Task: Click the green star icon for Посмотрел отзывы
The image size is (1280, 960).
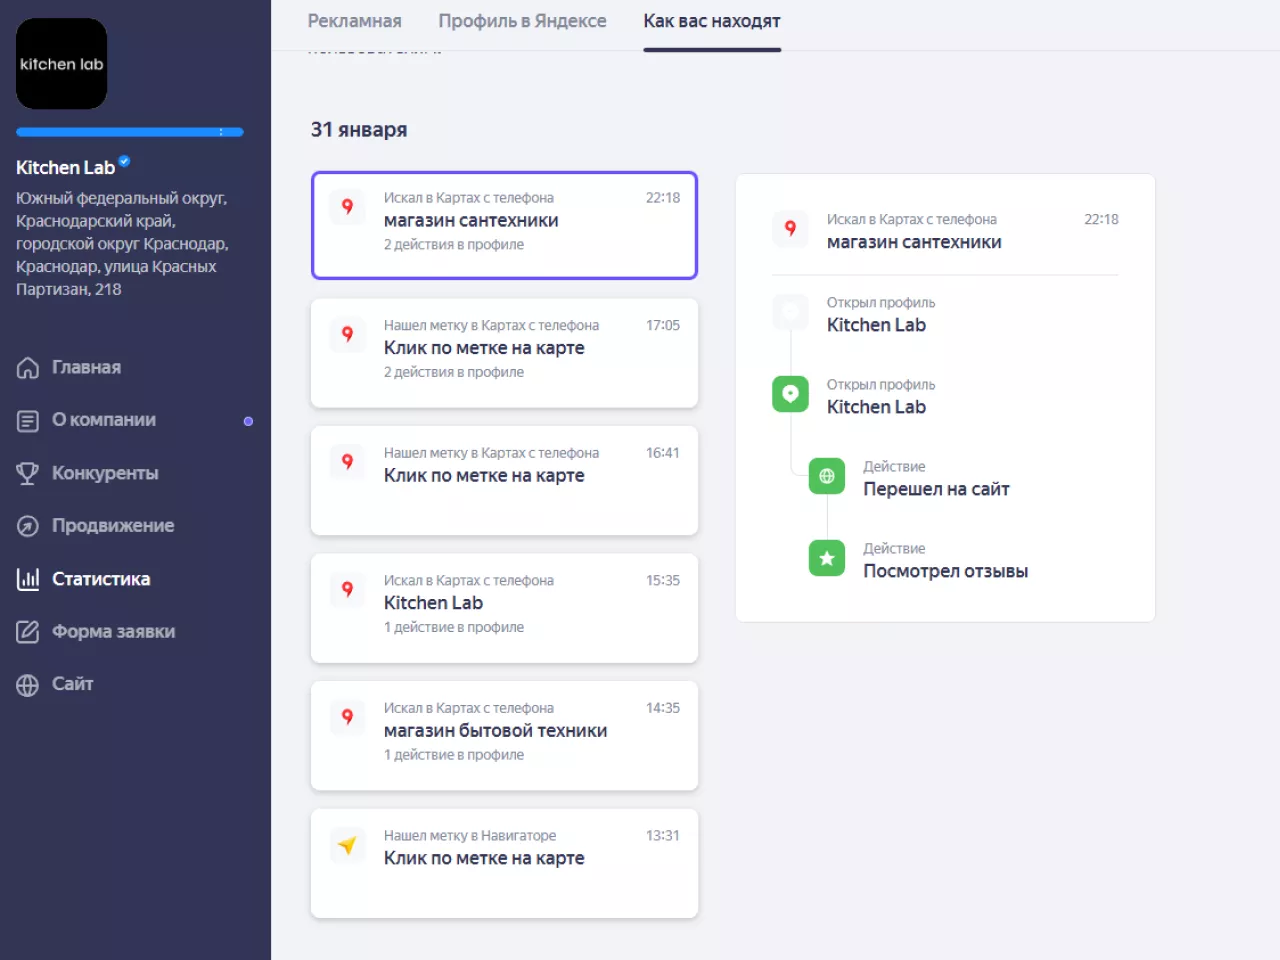Action: tap(827, 558)
